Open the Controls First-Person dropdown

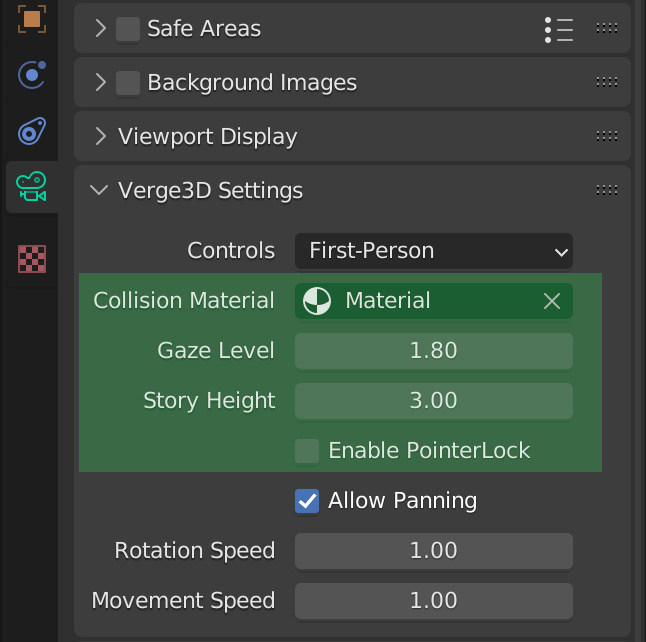click(x=434, y=251)
